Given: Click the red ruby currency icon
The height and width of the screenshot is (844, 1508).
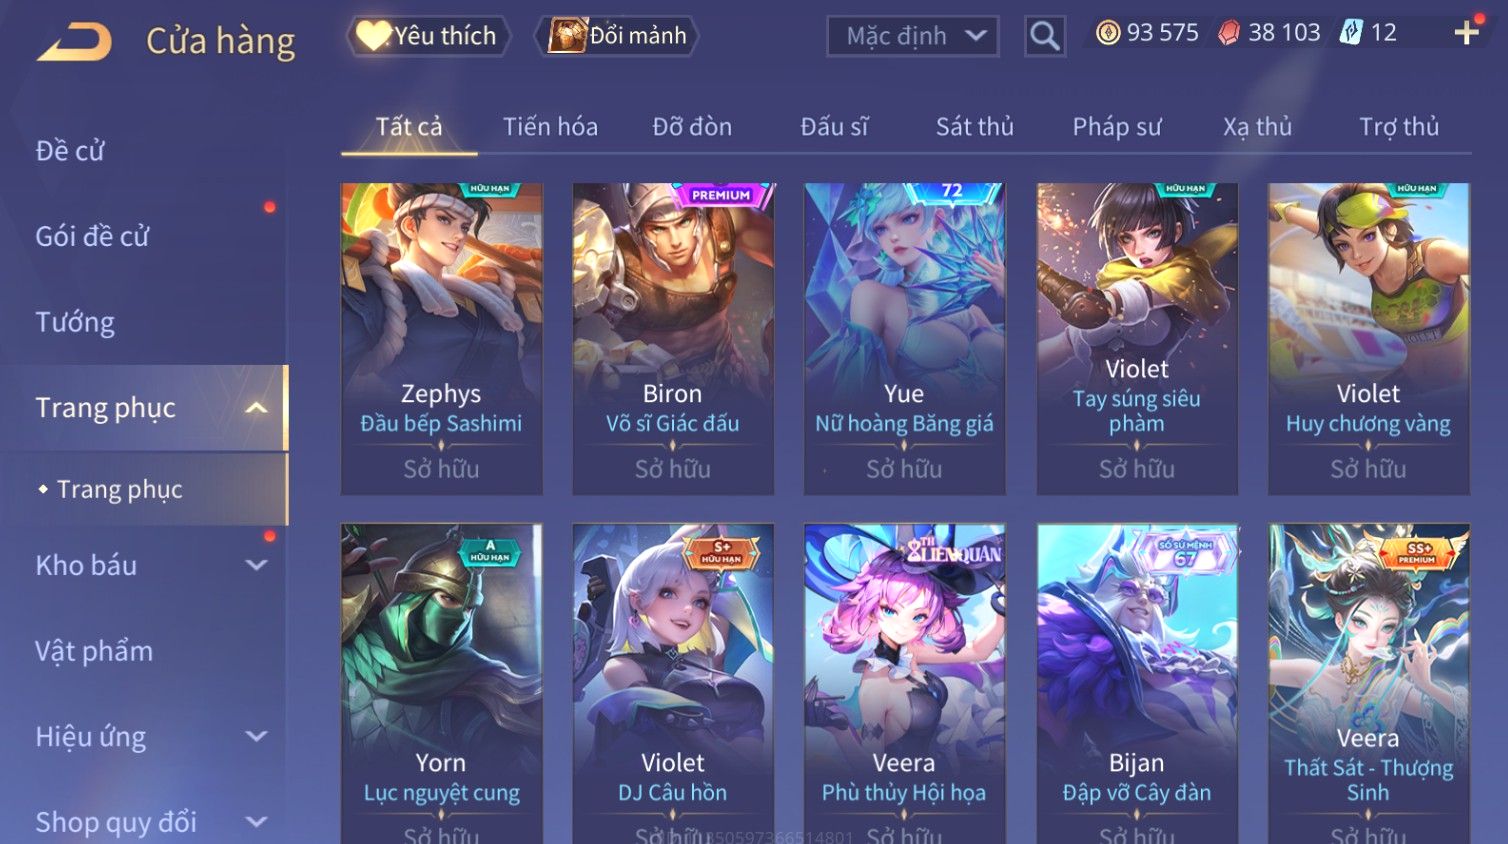Looking at the screenshot, I should [x=1229, y=33].
